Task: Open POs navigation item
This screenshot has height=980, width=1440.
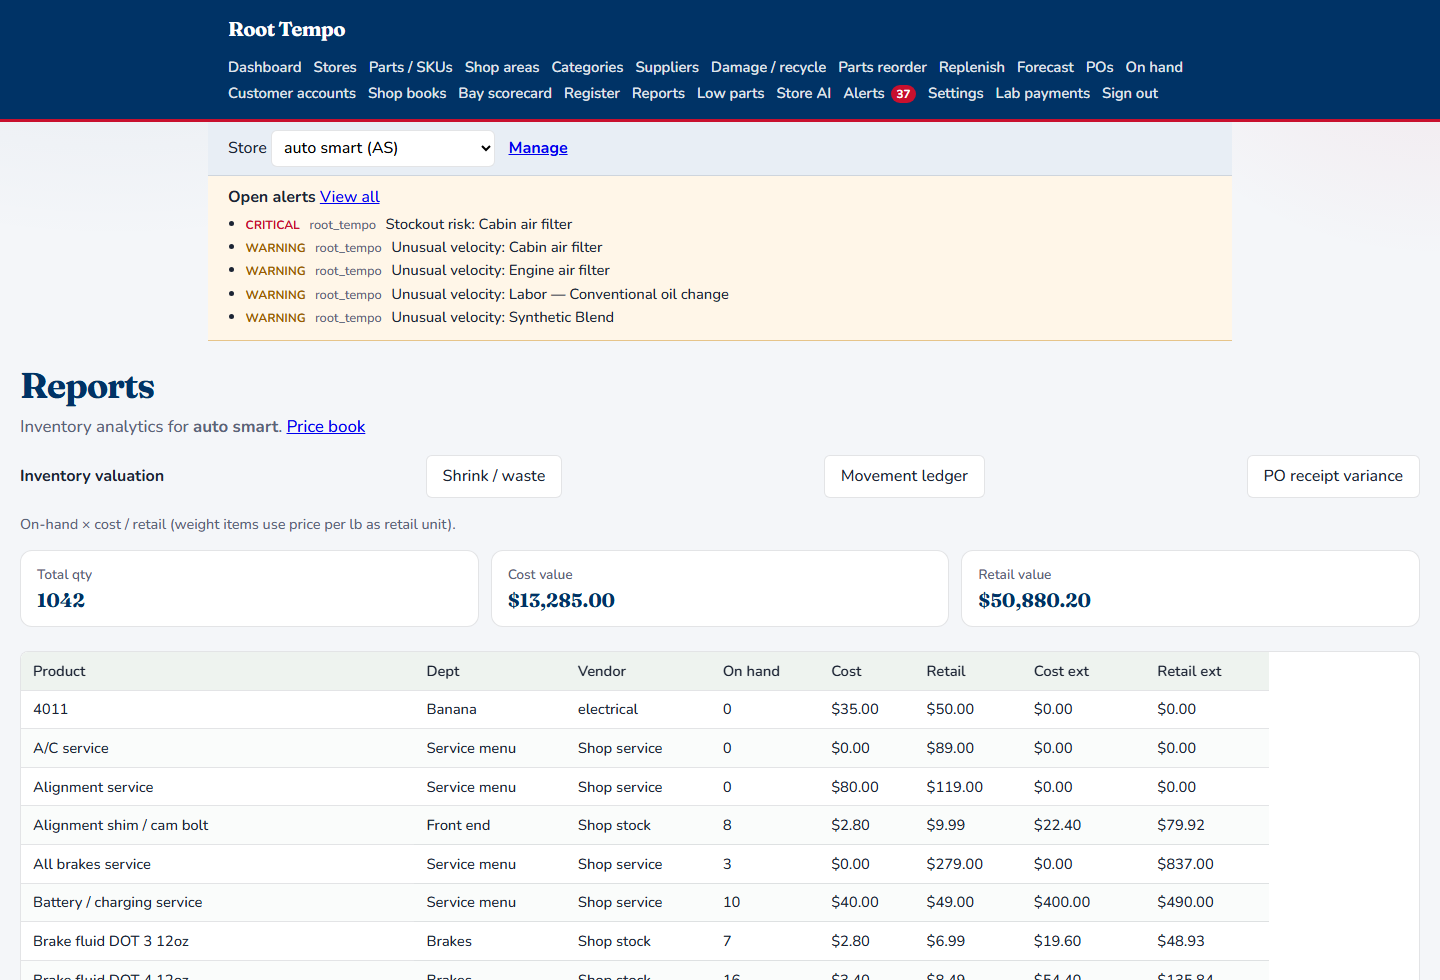Action: 1100,67
